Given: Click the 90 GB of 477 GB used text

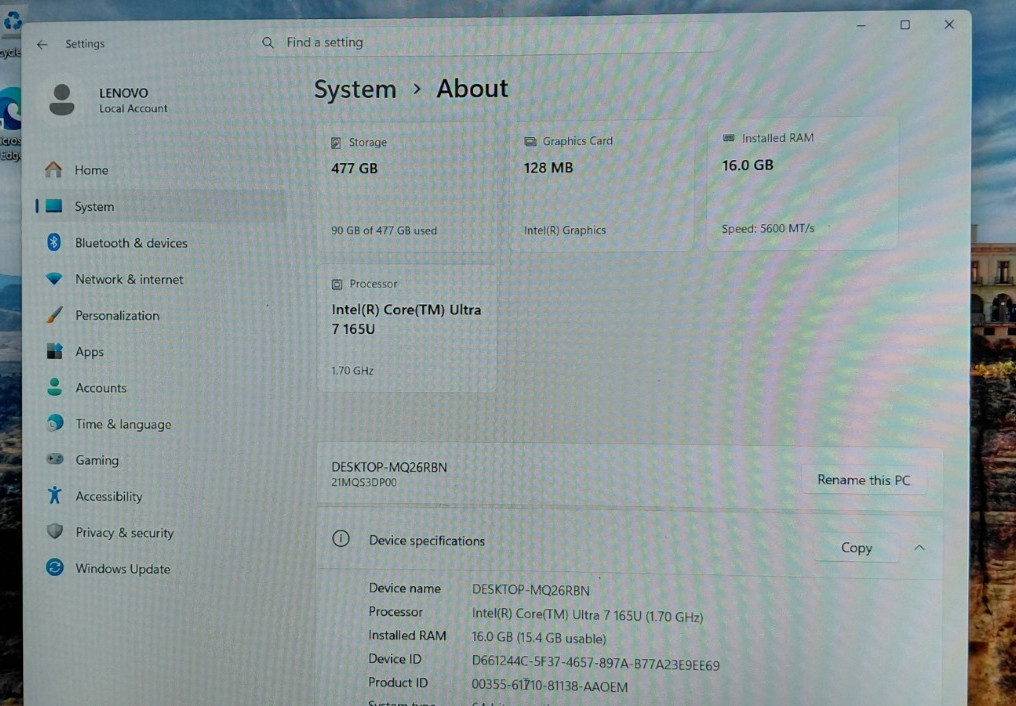Looking at the screenshot, I should [x=384, y=231].
